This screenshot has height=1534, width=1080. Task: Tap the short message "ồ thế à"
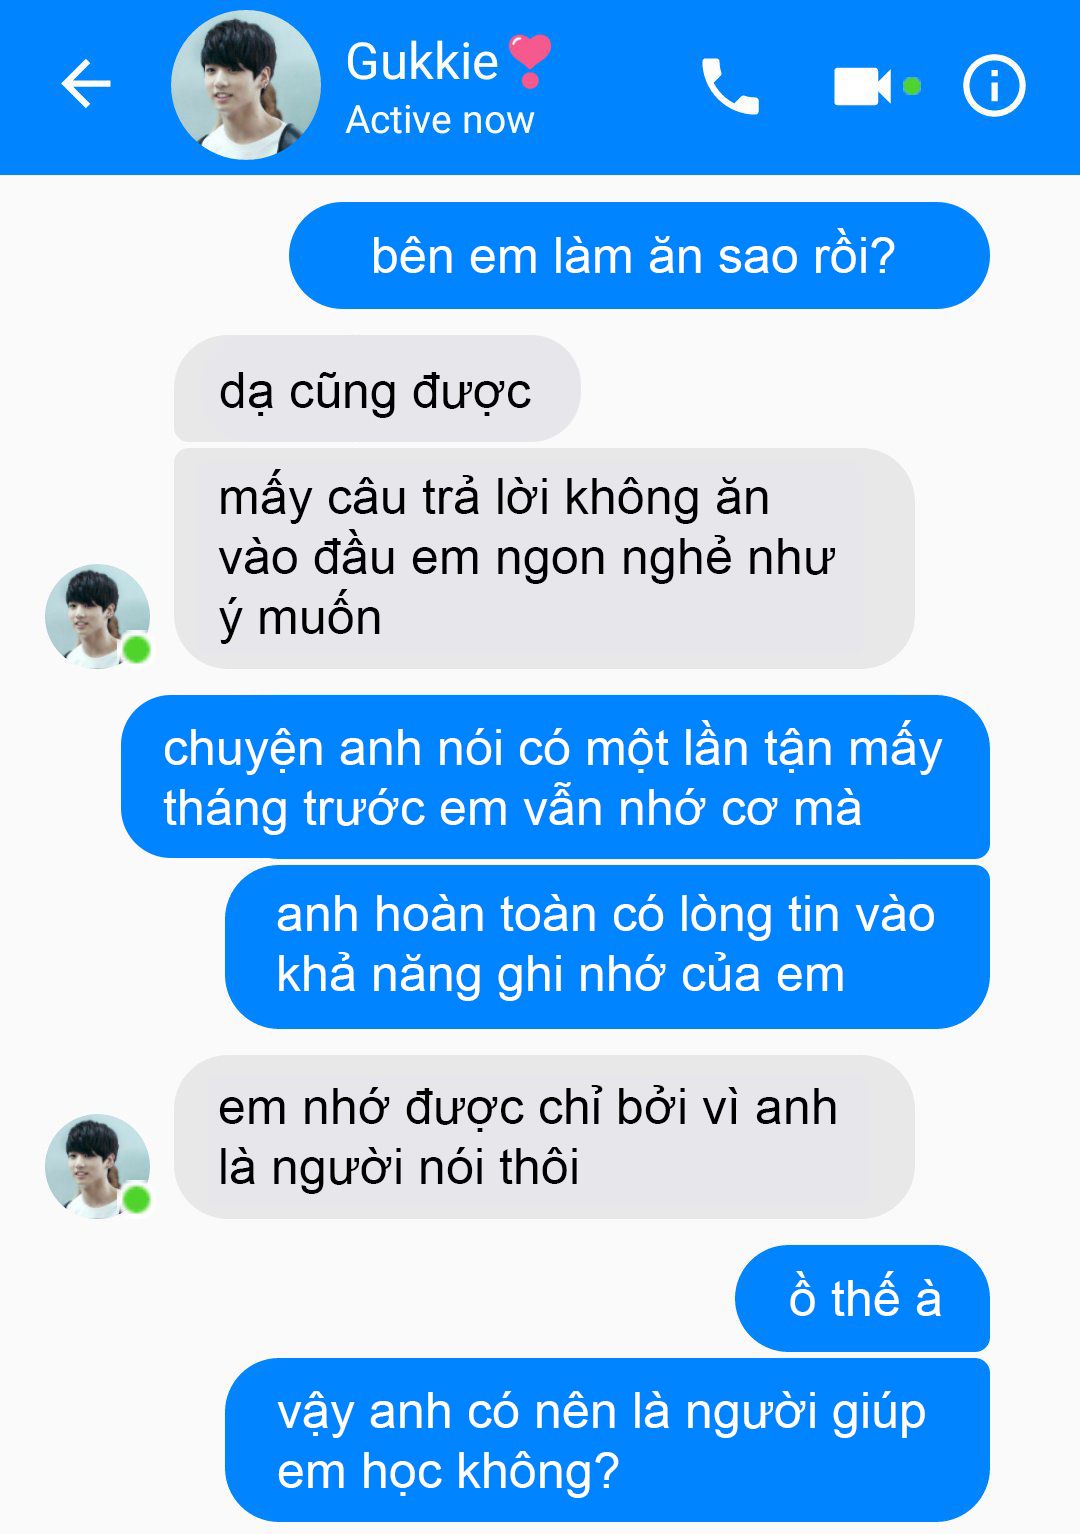coord(862,1298)
